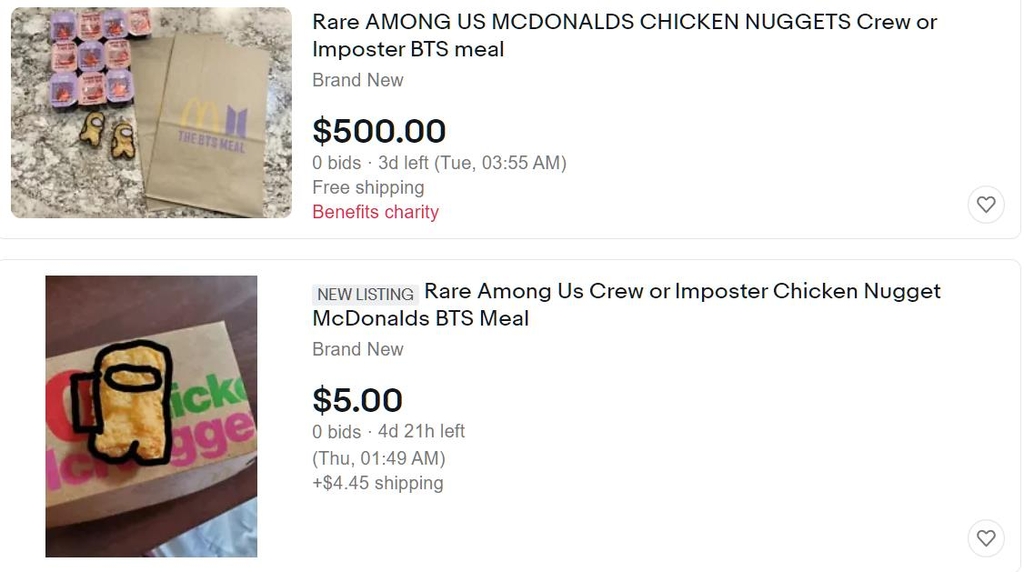Screen dimensions: 1024x572
Task: Click the 'Benefits charity' label
Action: [x=376, y=212]
